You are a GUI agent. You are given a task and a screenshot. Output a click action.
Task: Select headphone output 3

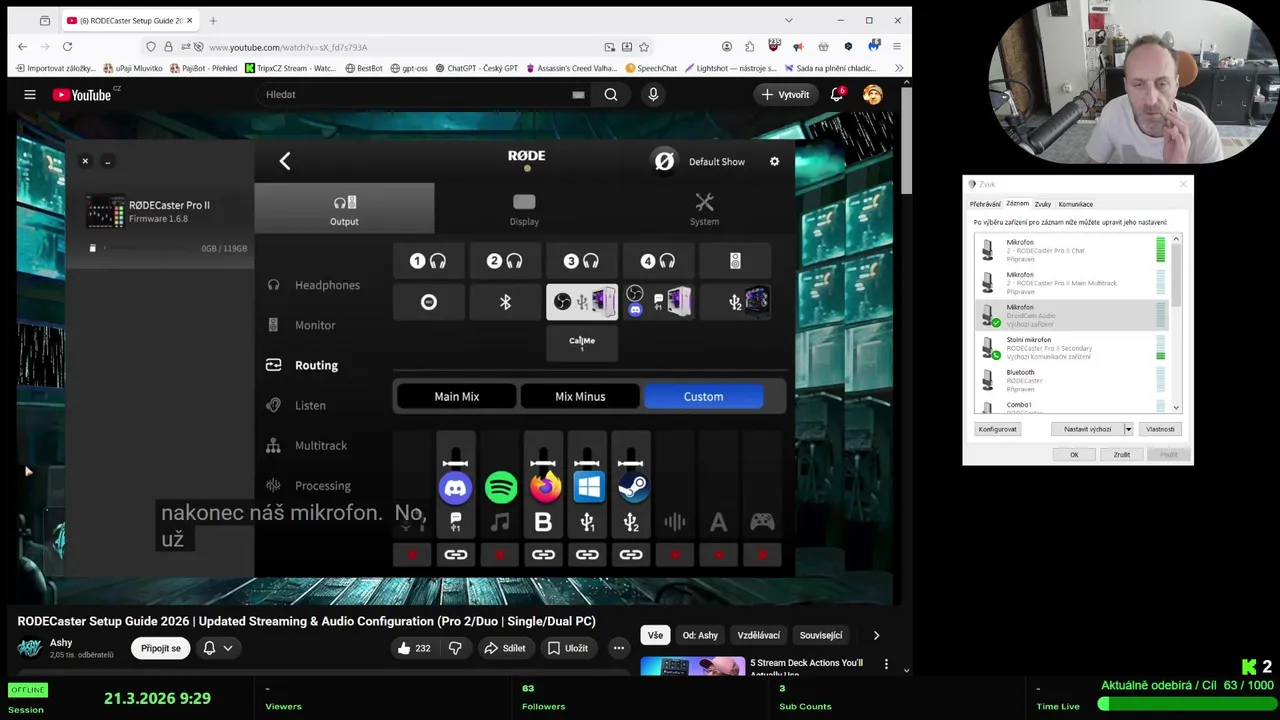coord(581,261)
